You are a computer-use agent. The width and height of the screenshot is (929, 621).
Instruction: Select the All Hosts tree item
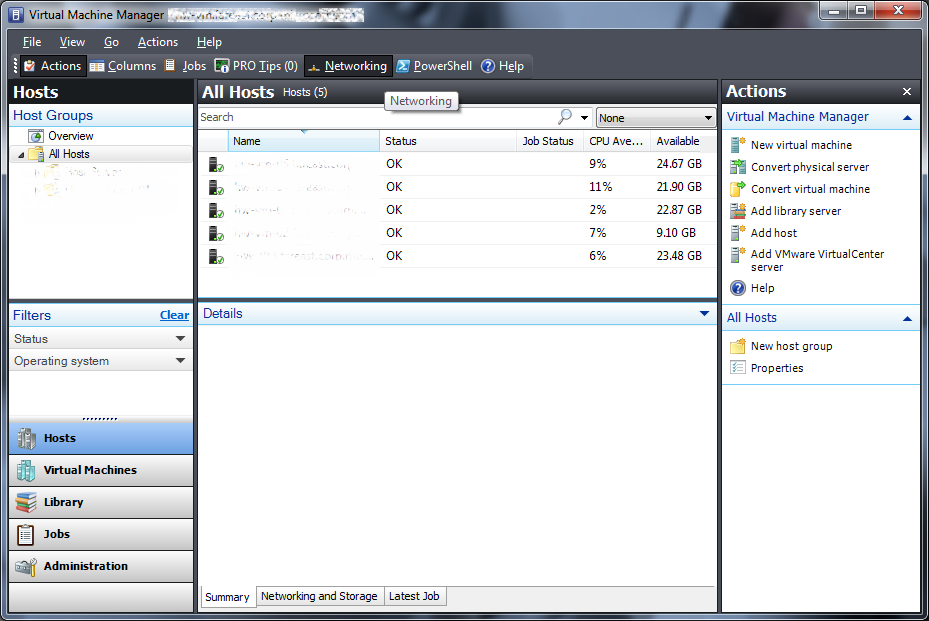[69, 154]
